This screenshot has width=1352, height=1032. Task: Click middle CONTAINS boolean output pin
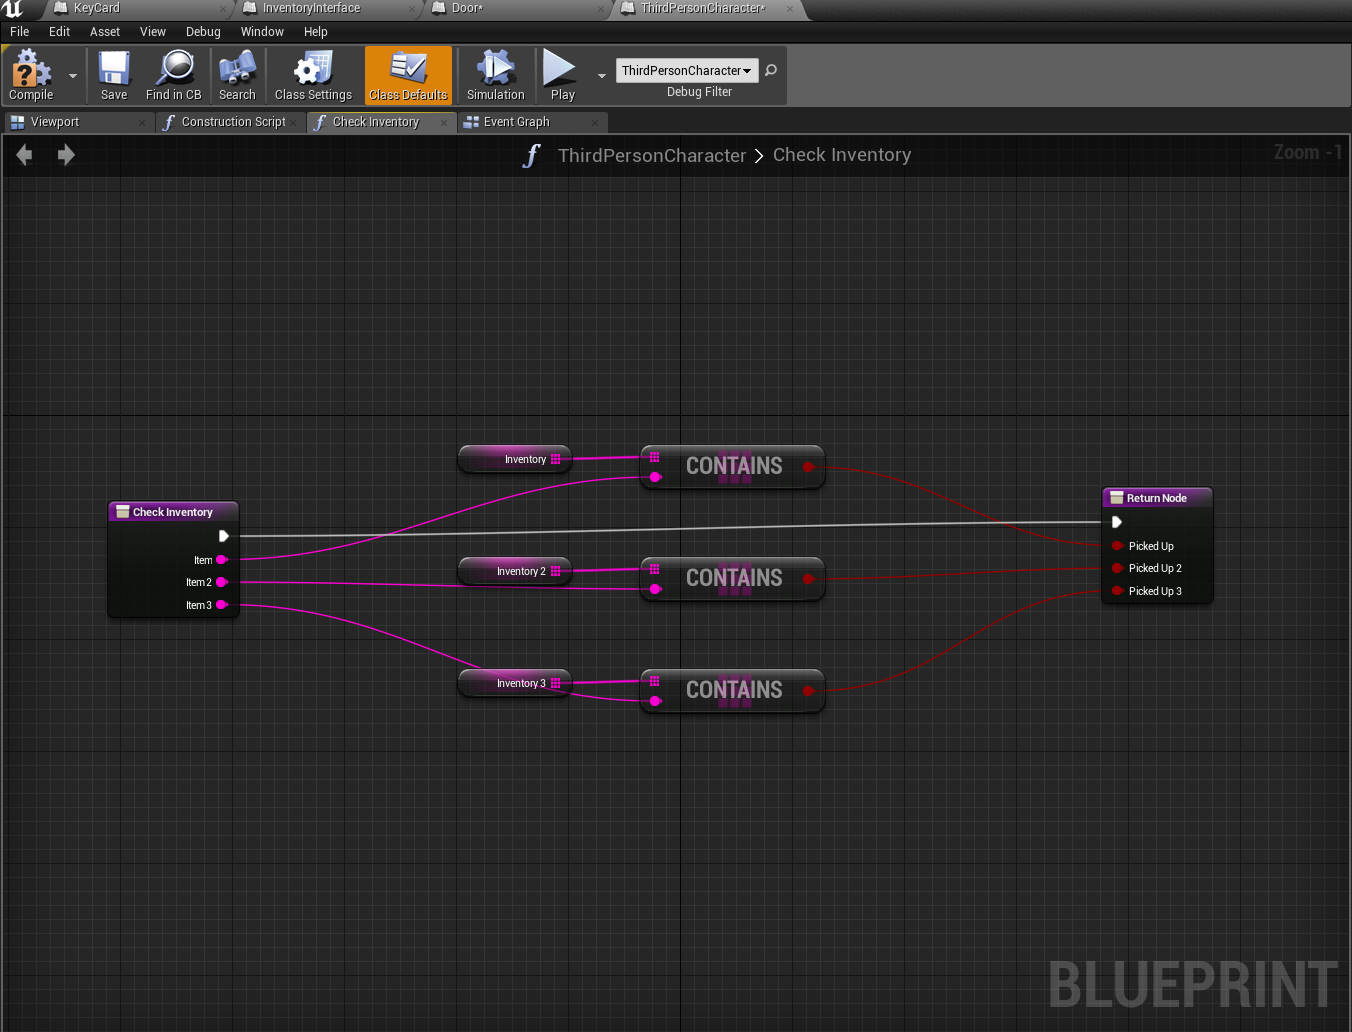point(808,579)
